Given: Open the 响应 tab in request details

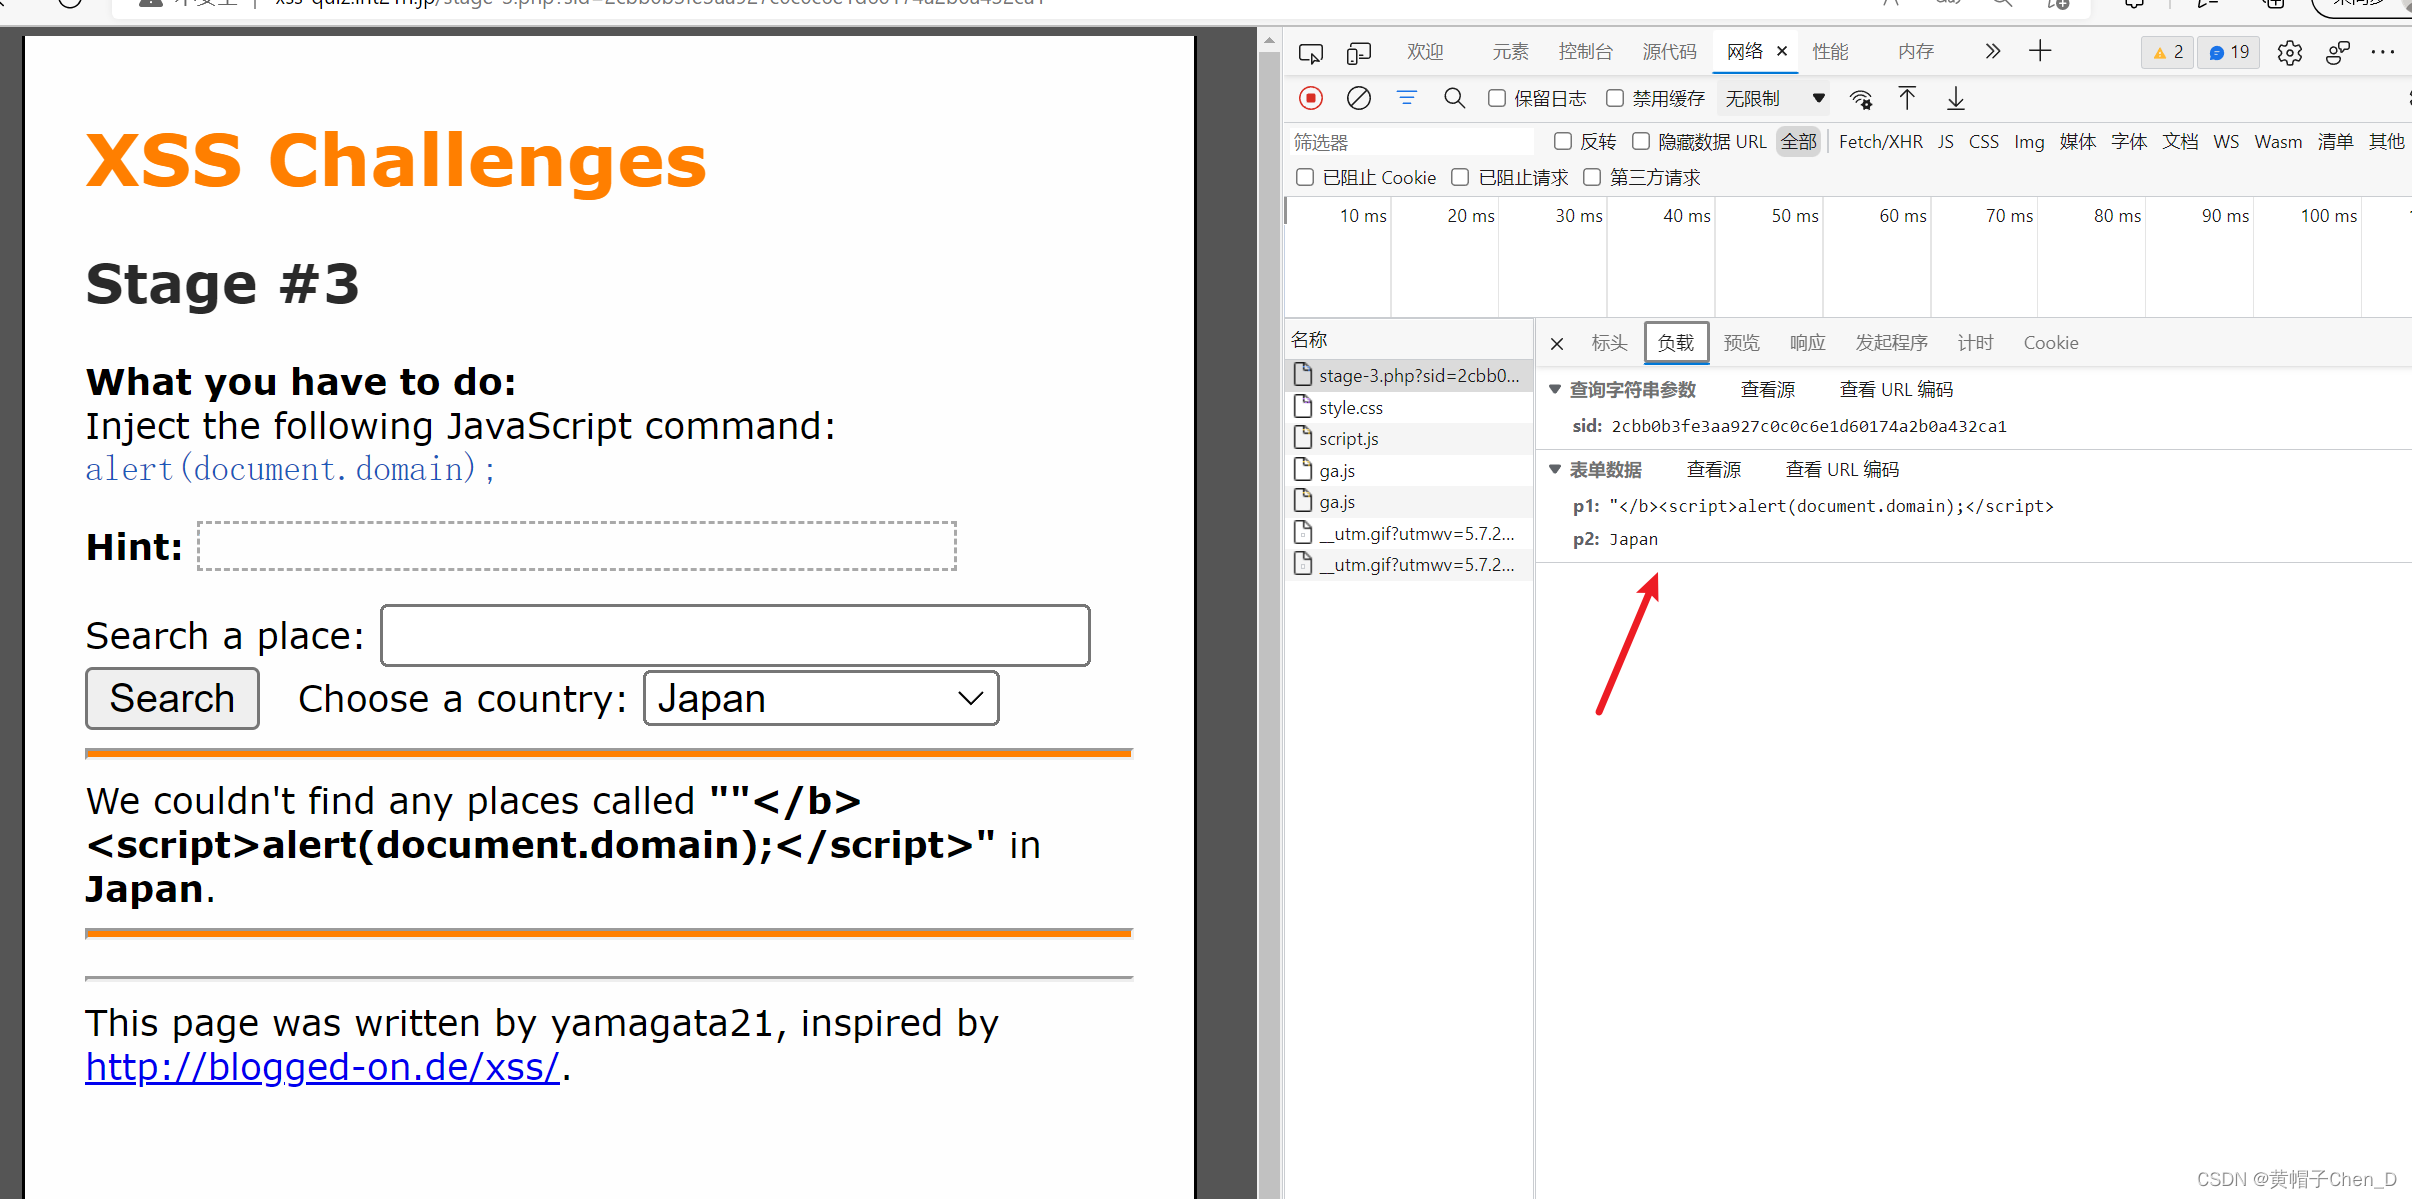Looking at the screenshot, I should point(1807,343).
